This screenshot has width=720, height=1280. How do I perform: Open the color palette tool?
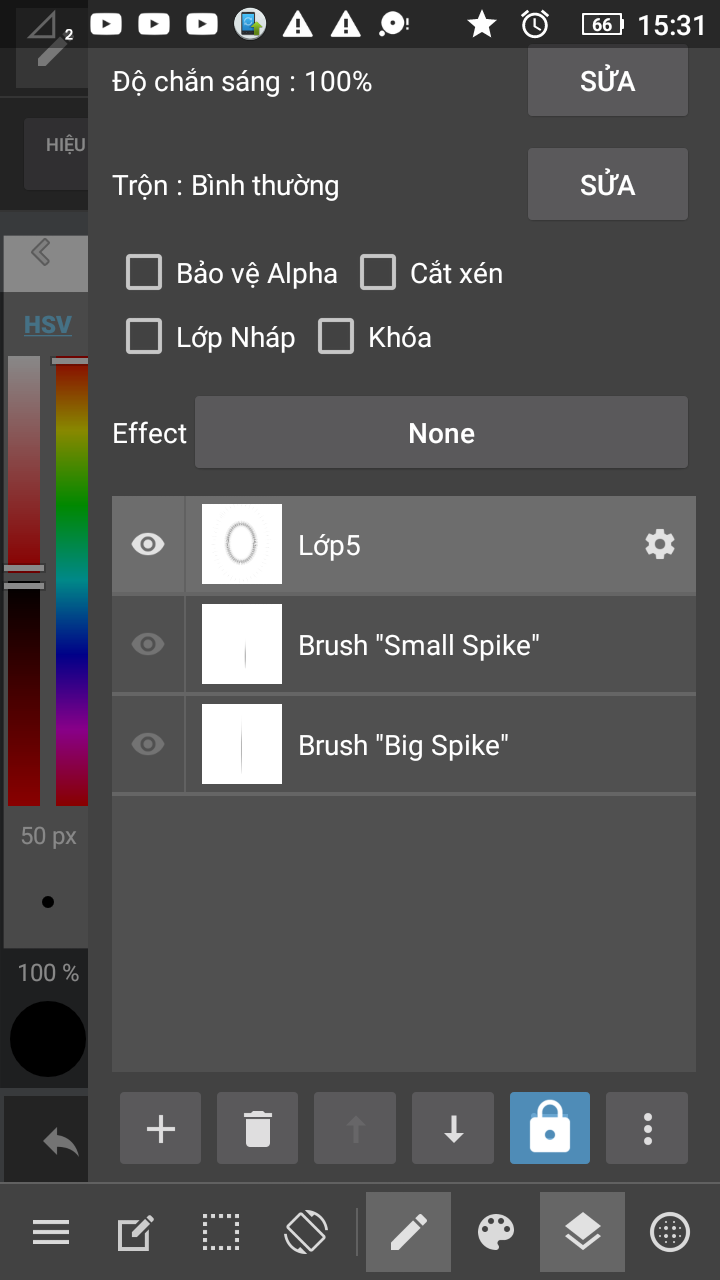point(497,1232)
